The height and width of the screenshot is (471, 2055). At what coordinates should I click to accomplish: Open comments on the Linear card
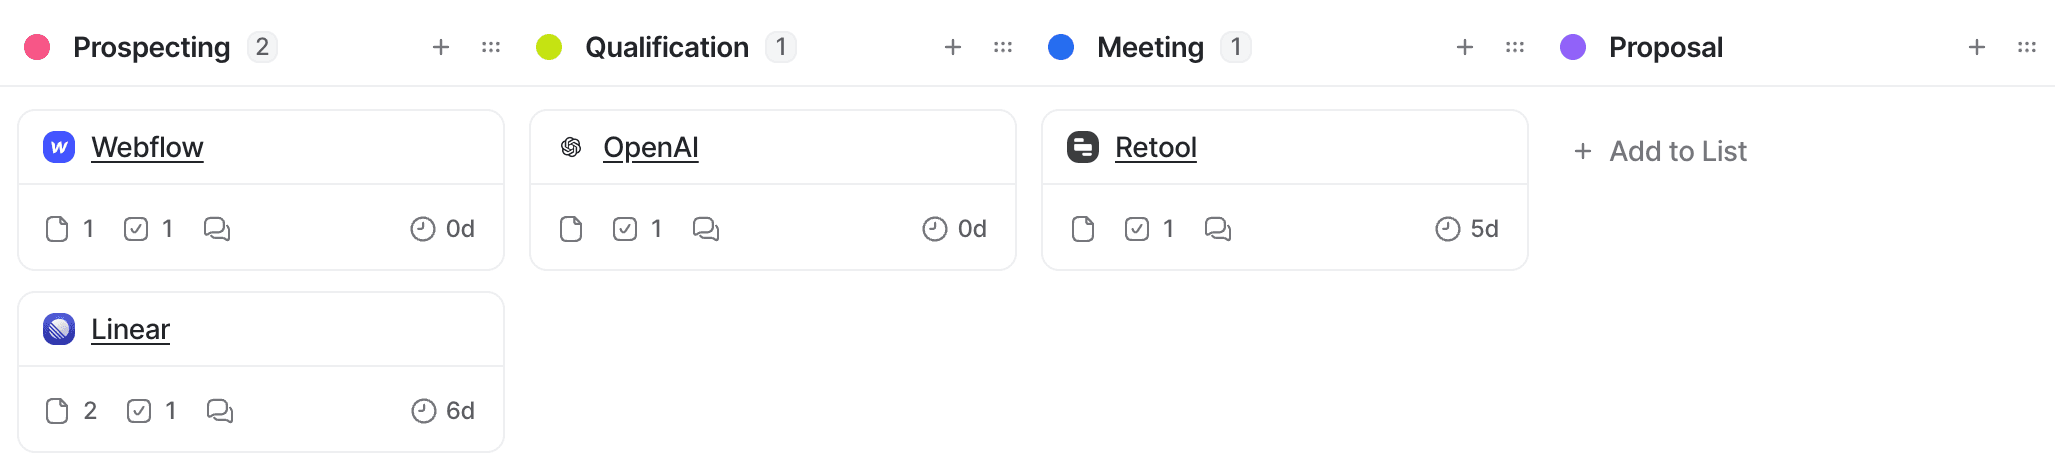(220, 411)
